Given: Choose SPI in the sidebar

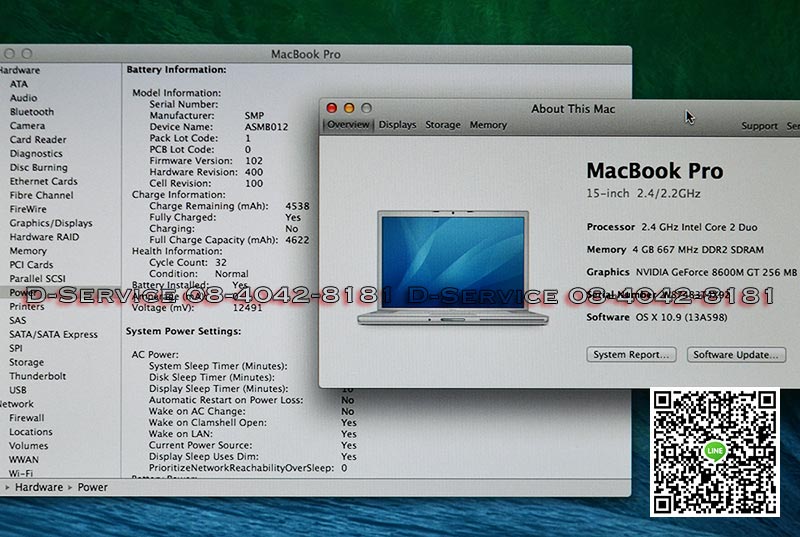Looking at the screenshot, I should click(x=16, y=348).
